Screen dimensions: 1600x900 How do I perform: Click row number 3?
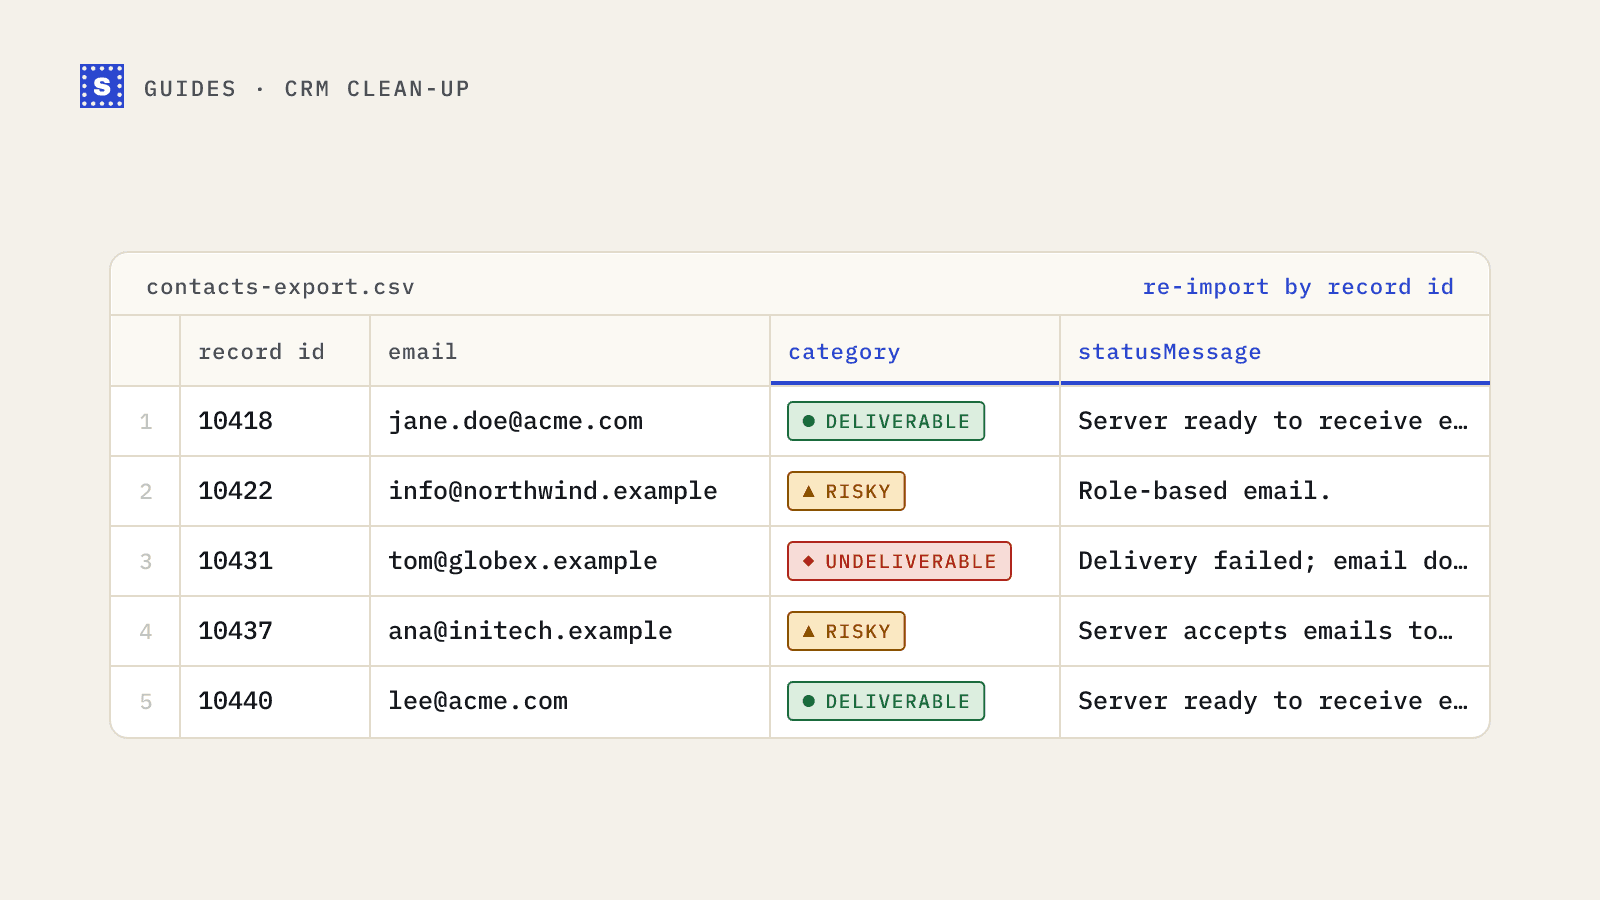point(146,562)
